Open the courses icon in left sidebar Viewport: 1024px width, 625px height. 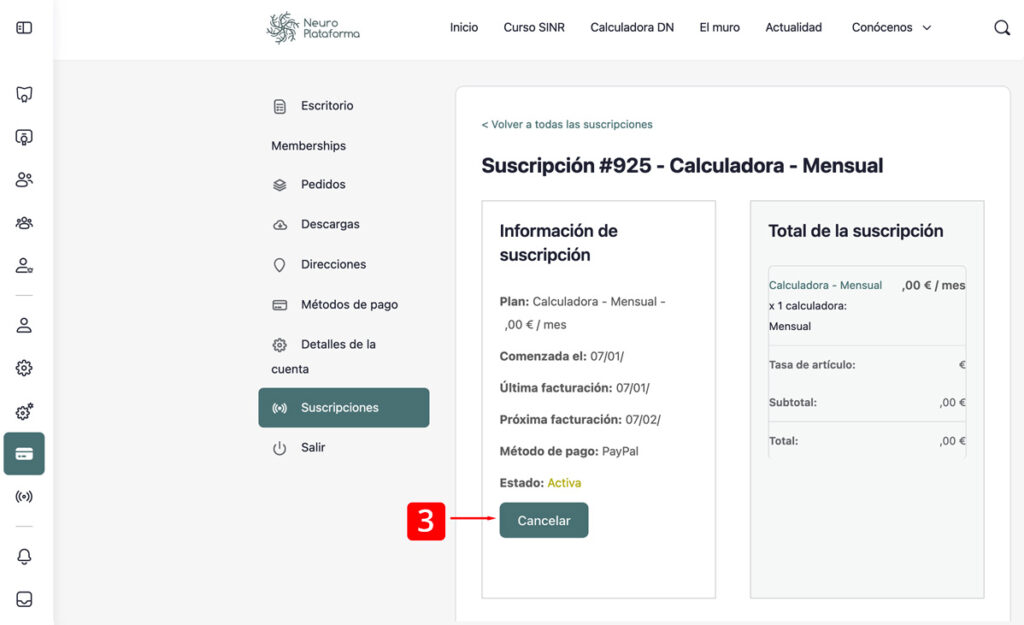(24, 94)
